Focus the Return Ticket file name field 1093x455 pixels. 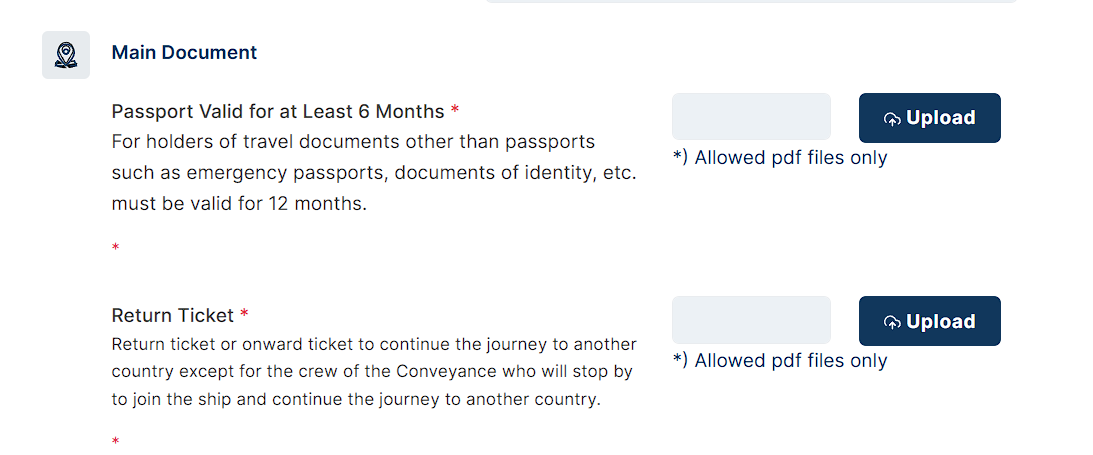click(x=751, y=320)
